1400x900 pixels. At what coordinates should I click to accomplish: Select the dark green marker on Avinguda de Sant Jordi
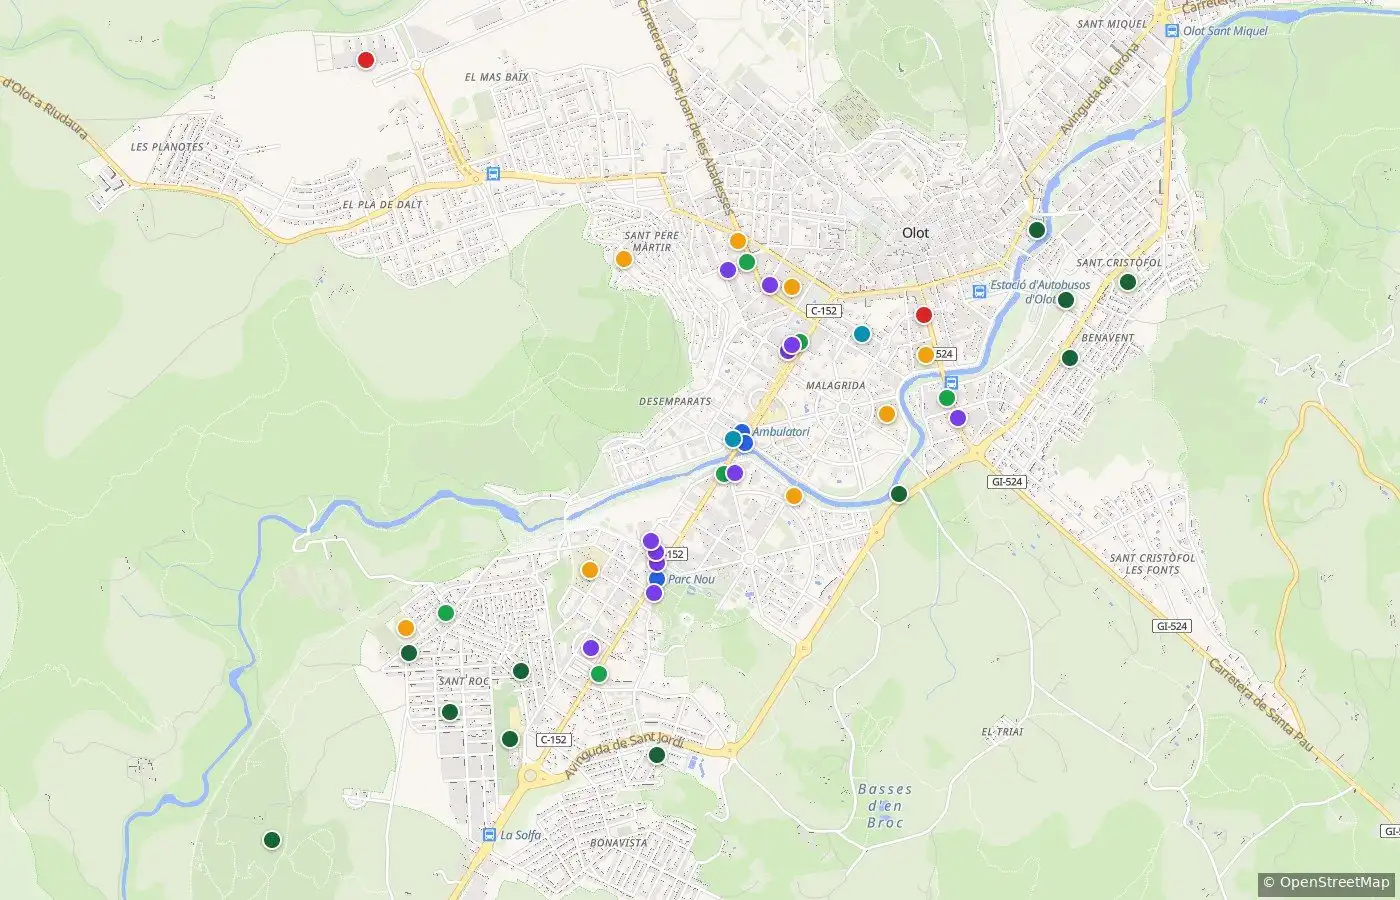[657, 755]
